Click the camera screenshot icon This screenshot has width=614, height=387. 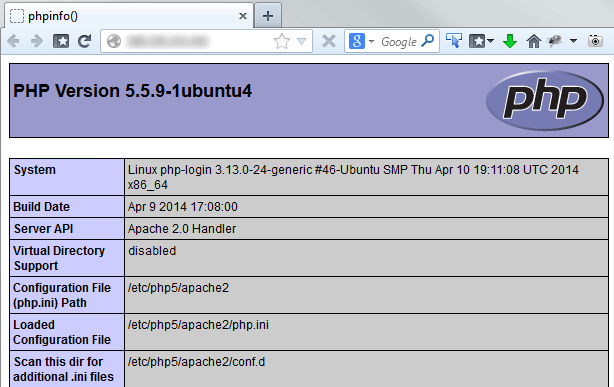point(595,41)
